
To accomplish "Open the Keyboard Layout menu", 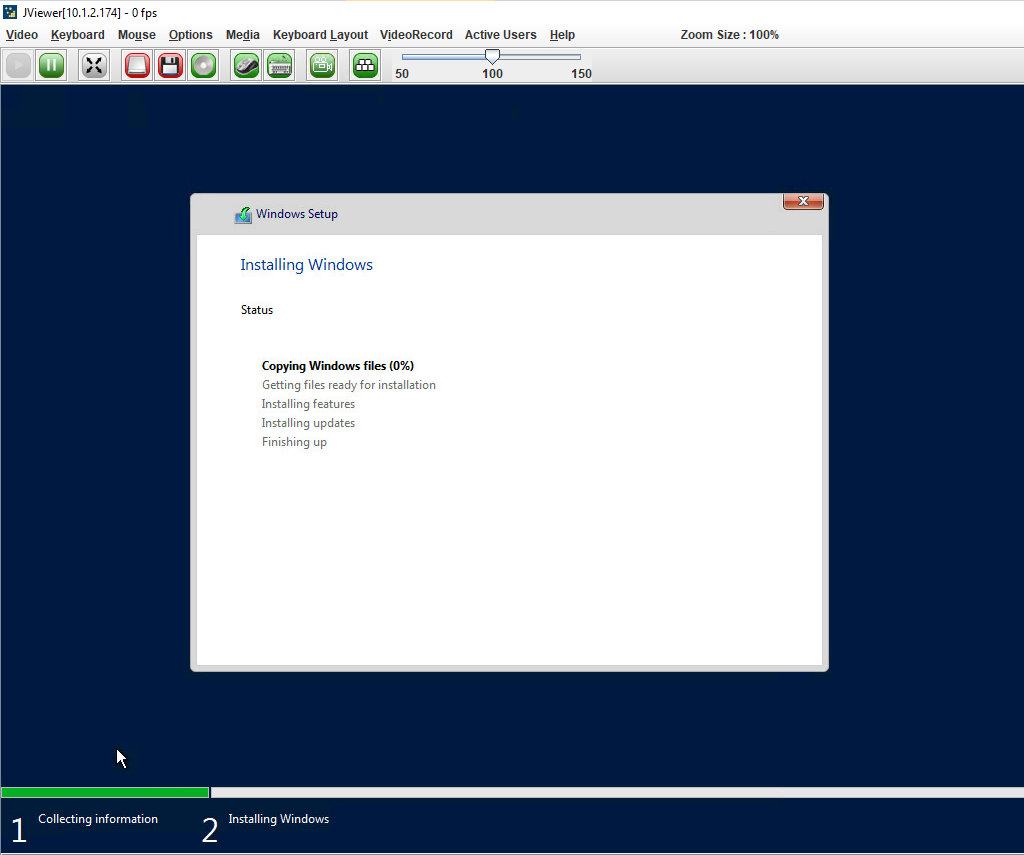I will tap(320, 35).
